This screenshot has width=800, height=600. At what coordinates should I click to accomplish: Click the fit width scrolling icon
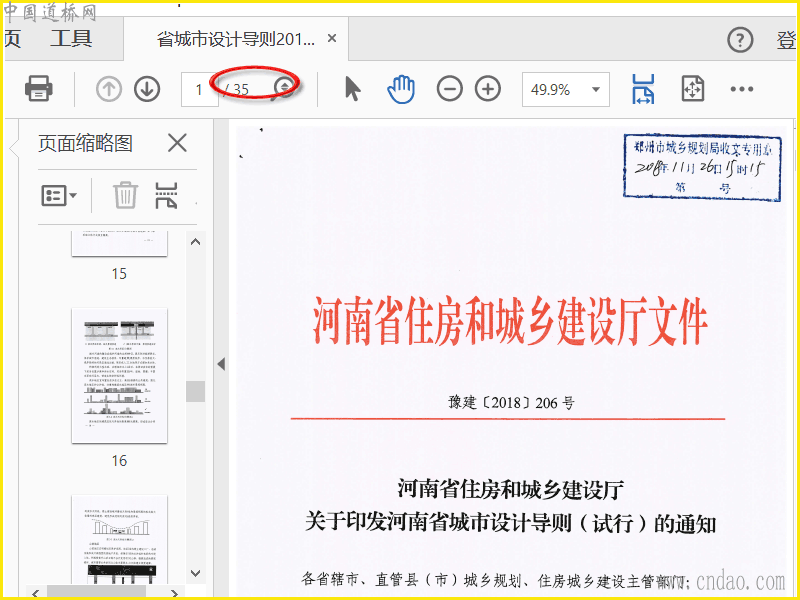tap(643, 89)
